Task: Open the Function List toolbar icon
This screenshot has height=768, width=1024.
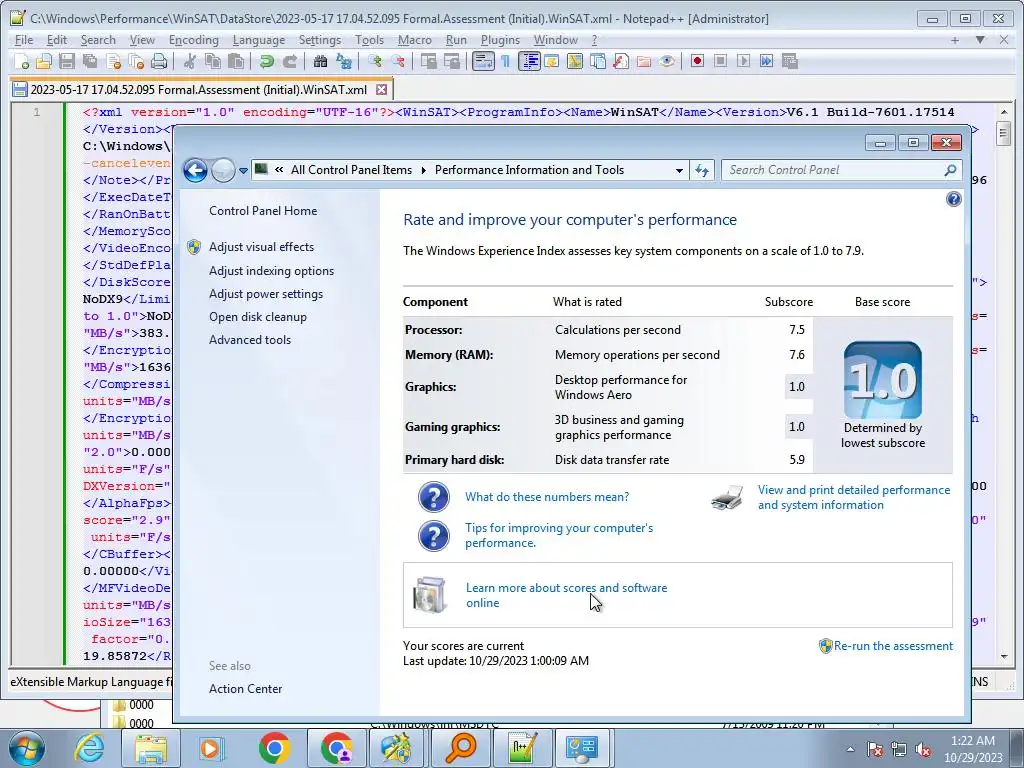Action: [620, 61]
